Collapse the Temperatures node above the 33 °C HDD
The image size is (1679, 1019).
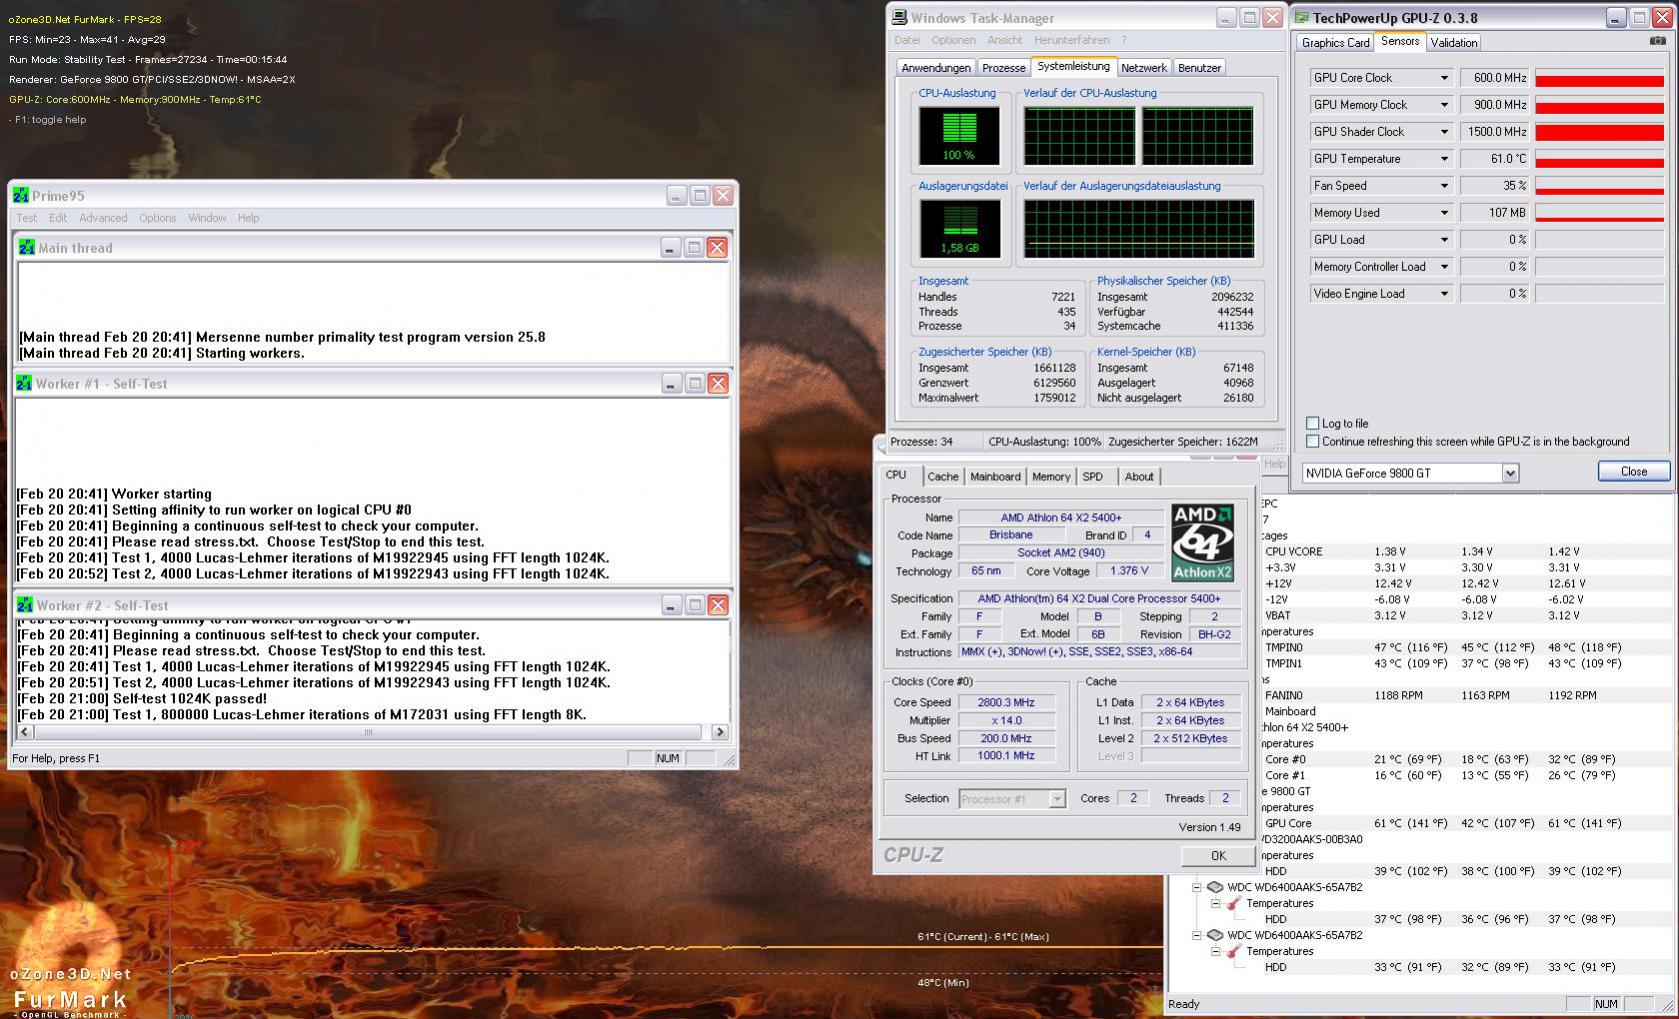click(x=1216, y=951)
